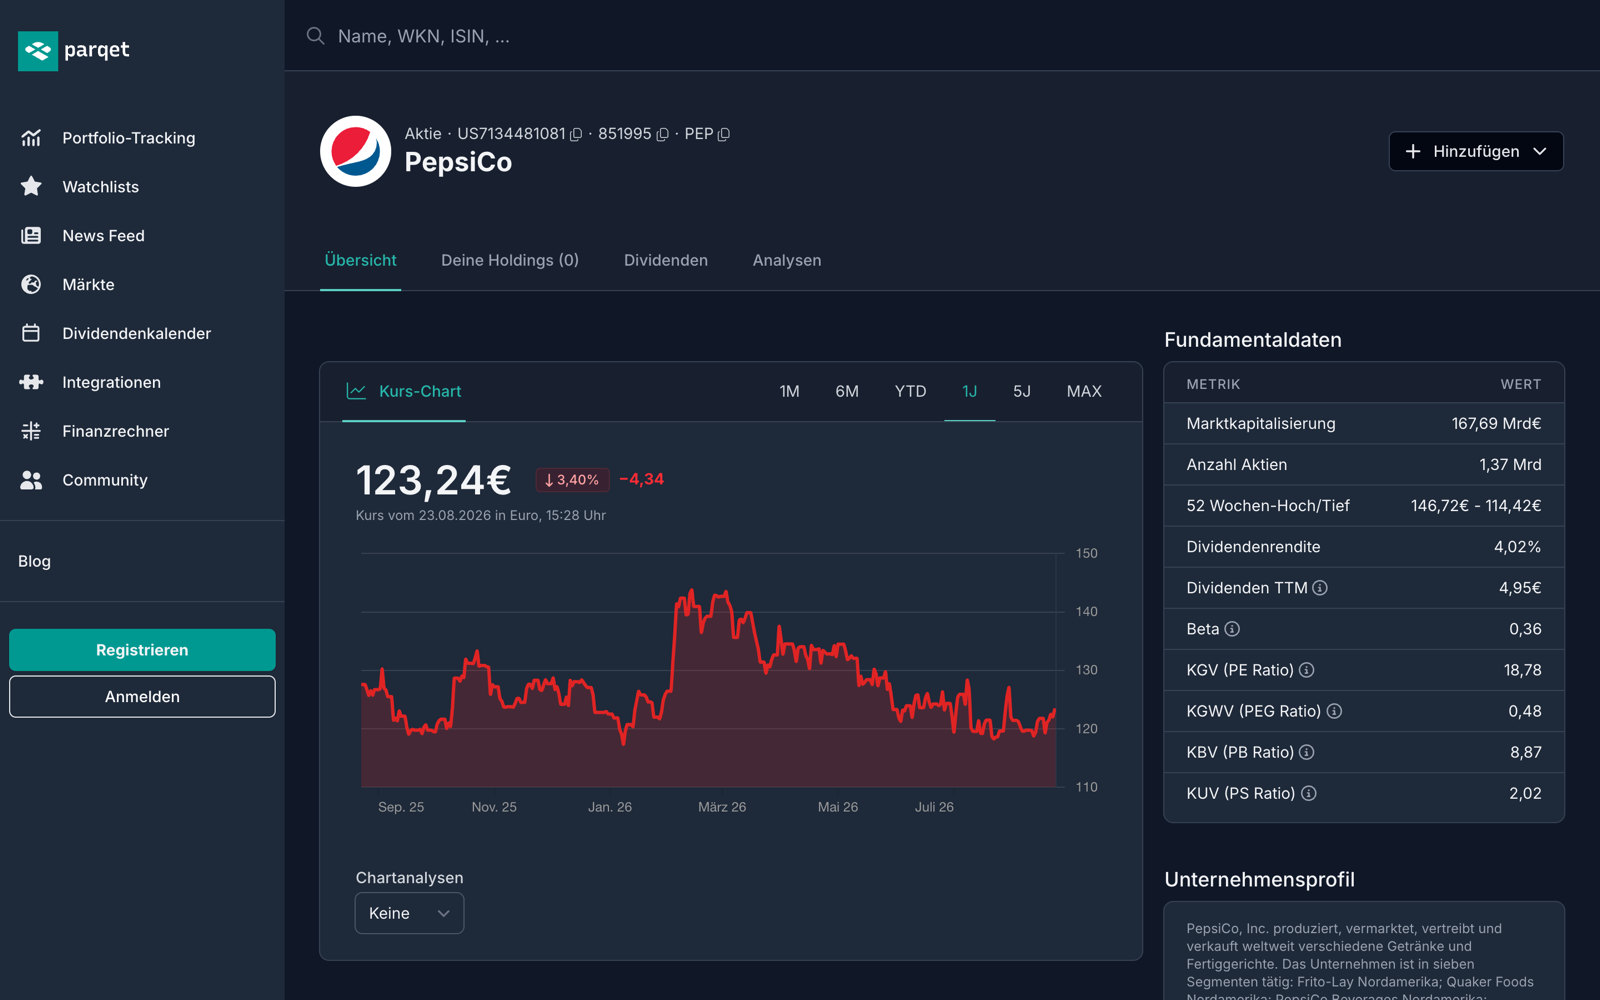Select the Kurs-Chart tab
The image size is (1600, 1000).
(404, 391)
